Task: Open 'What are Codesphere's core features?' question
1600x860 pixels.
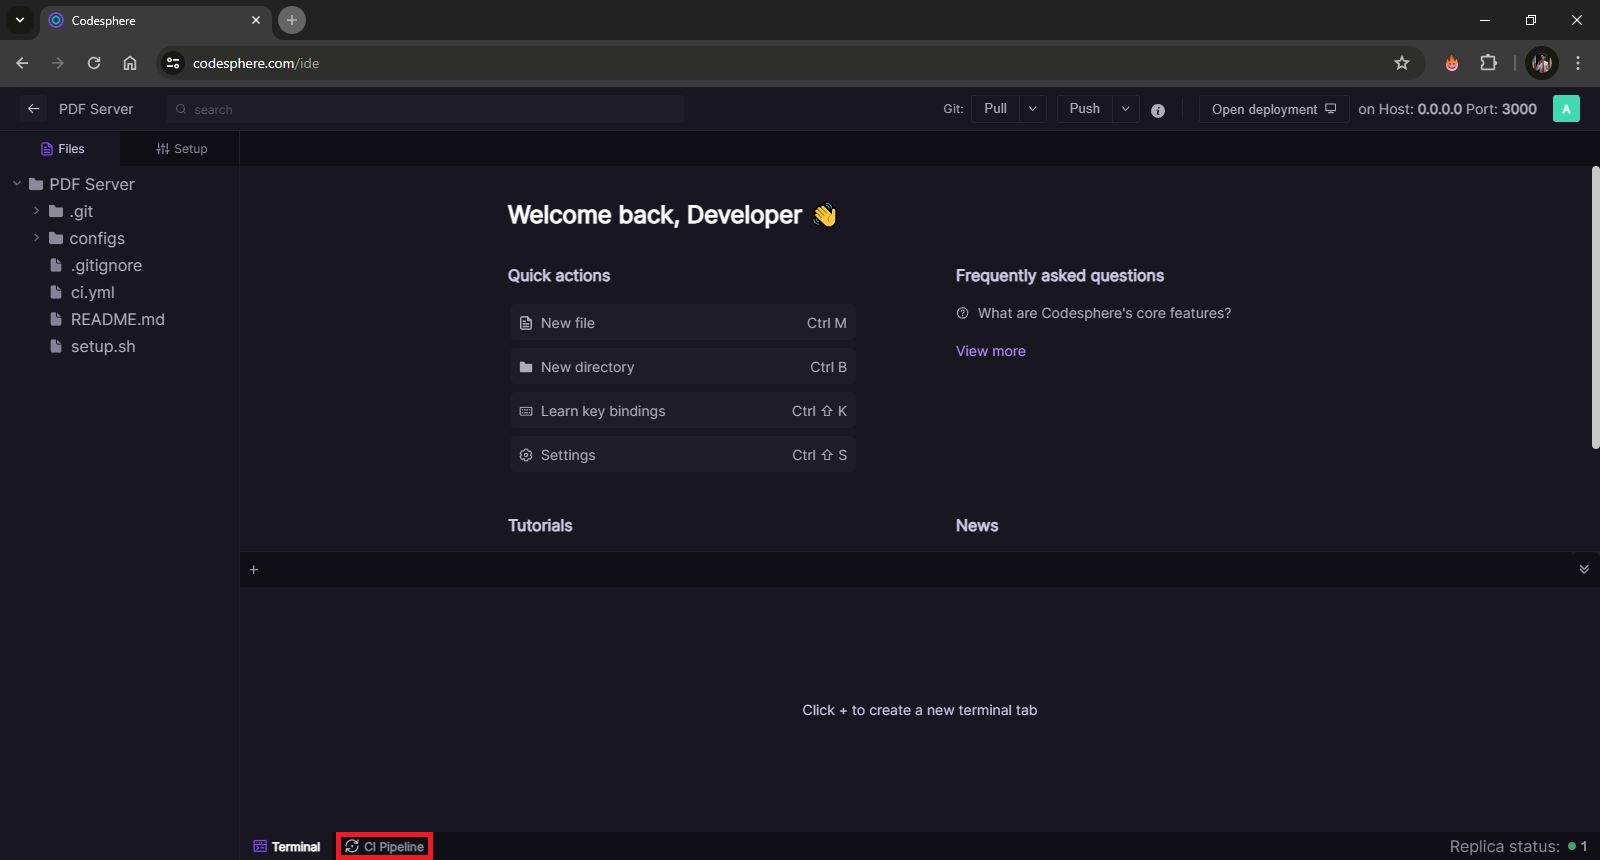Action: 1094,313
